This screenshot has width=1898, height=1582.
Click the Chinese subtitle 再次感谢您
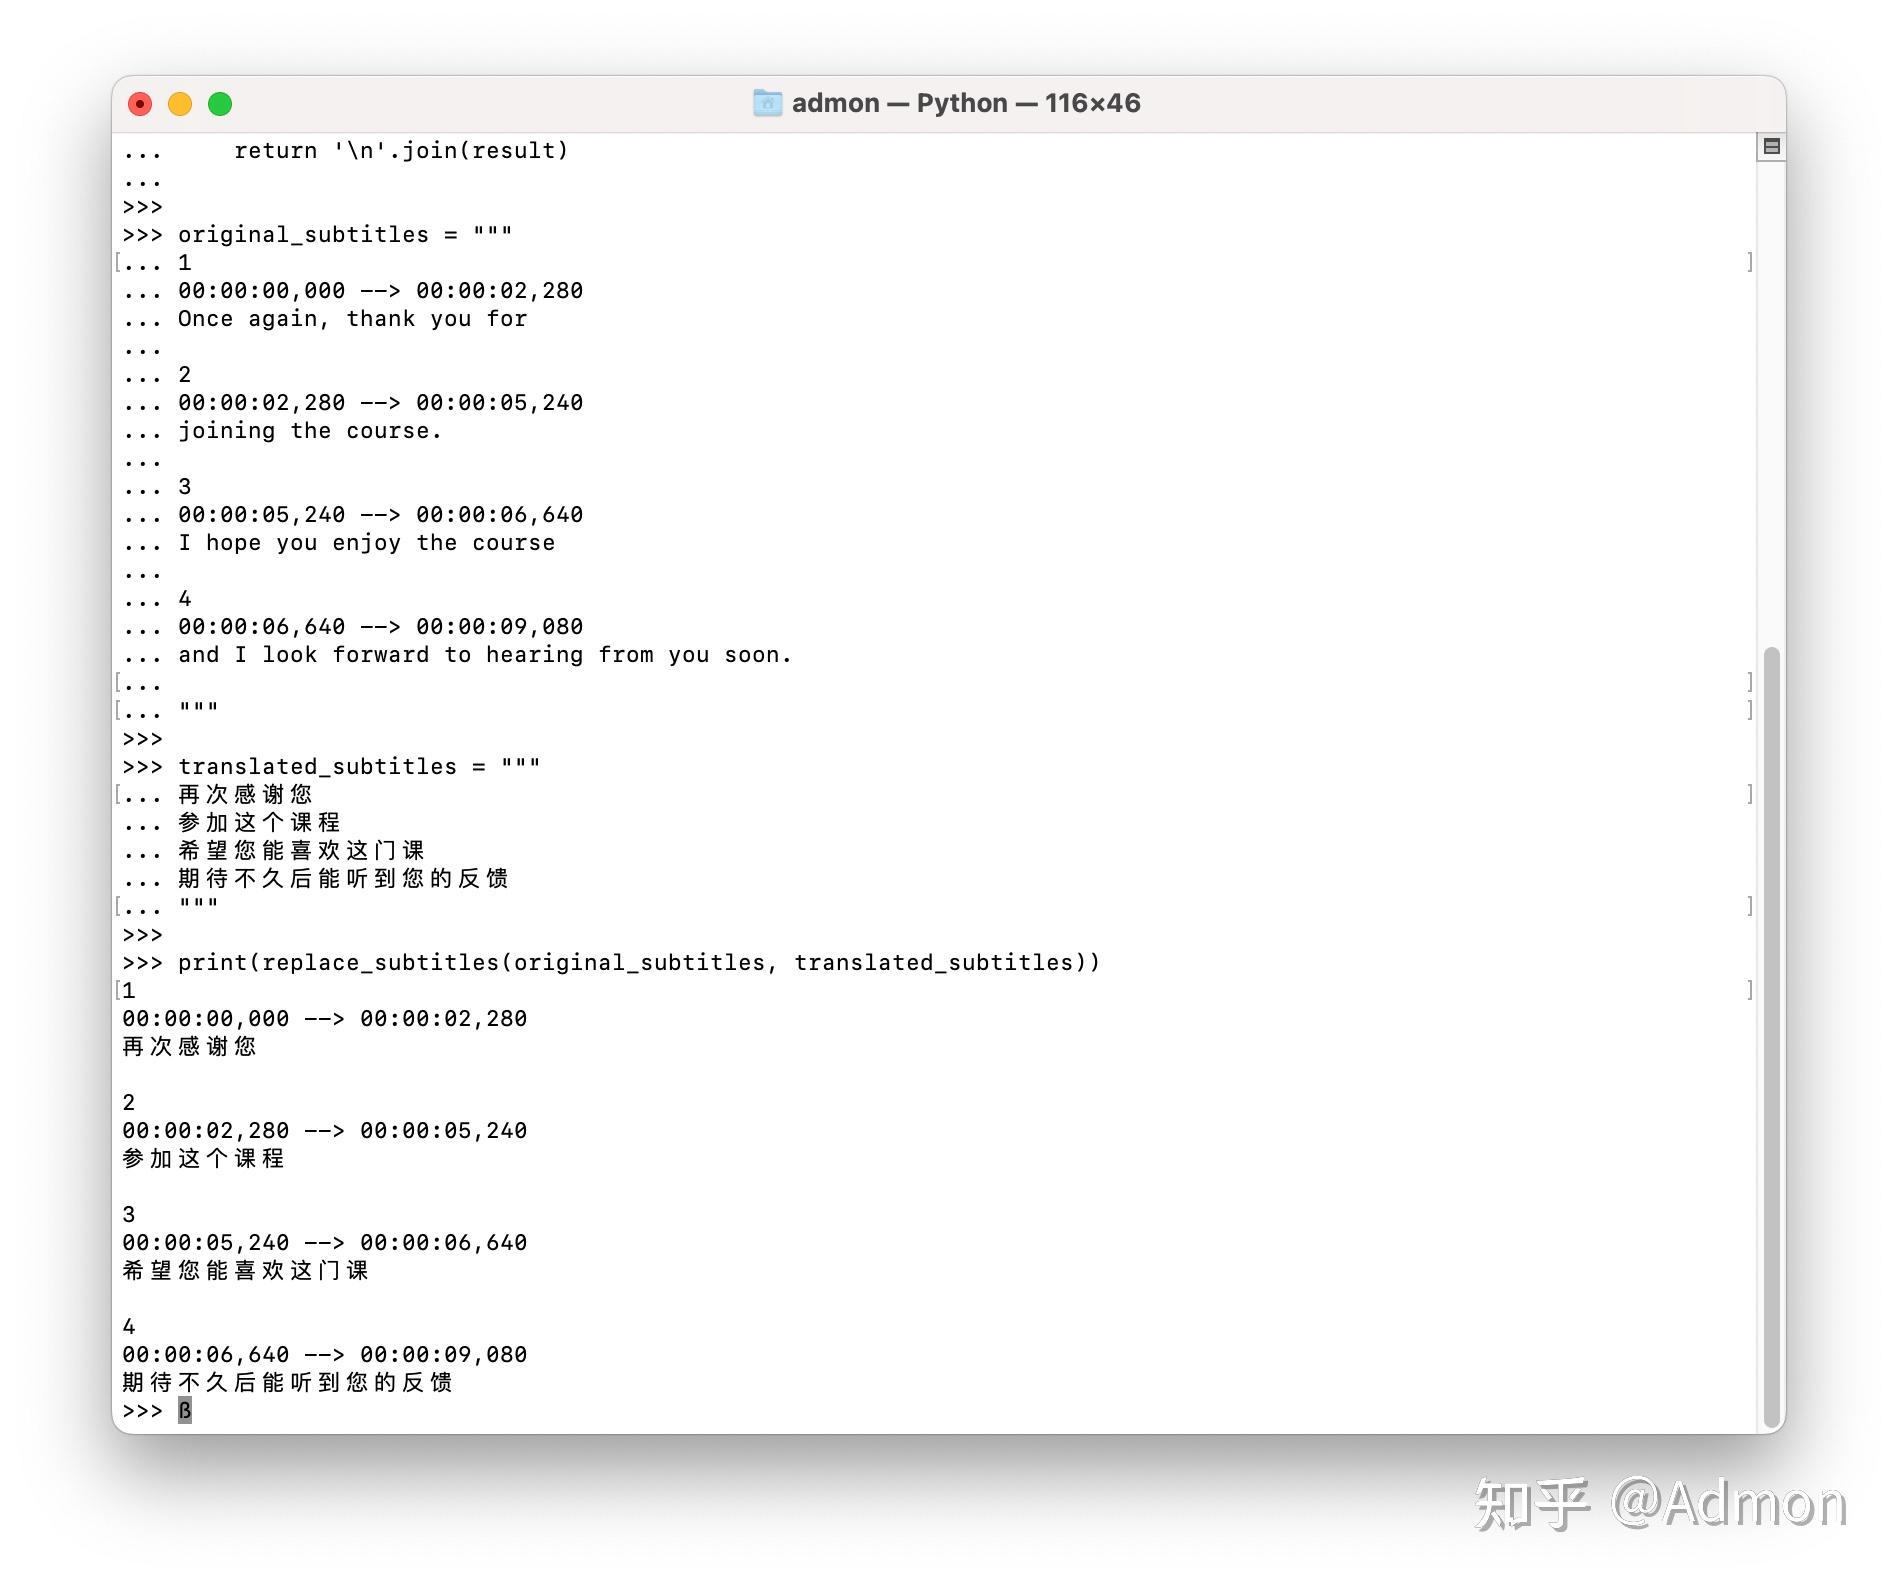tap(245, 793)
